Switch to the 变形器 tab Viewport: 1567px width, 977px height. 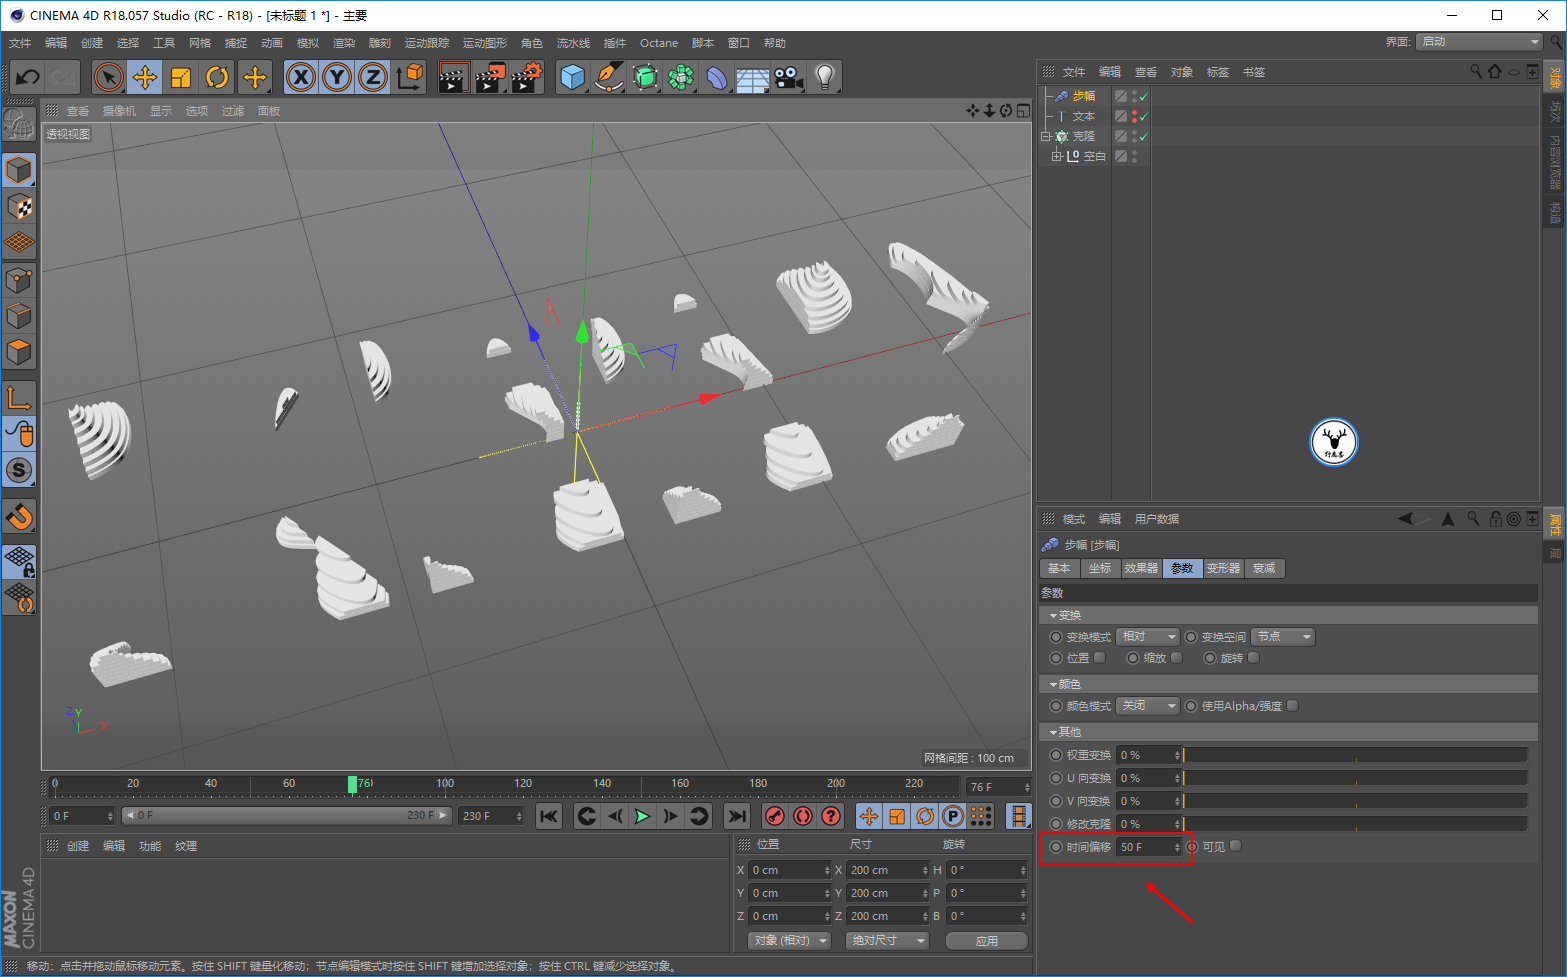[x=1223, y=568]
